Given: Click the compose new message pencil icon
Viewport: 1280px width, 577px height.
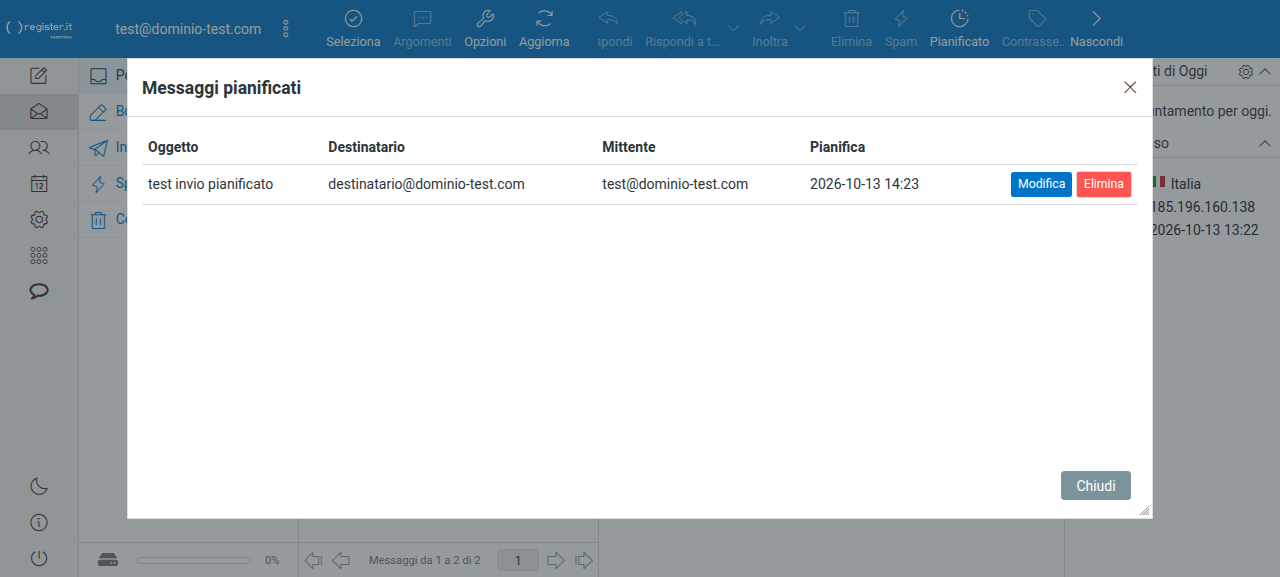Looking at the screenshot, I should (39, 76).
